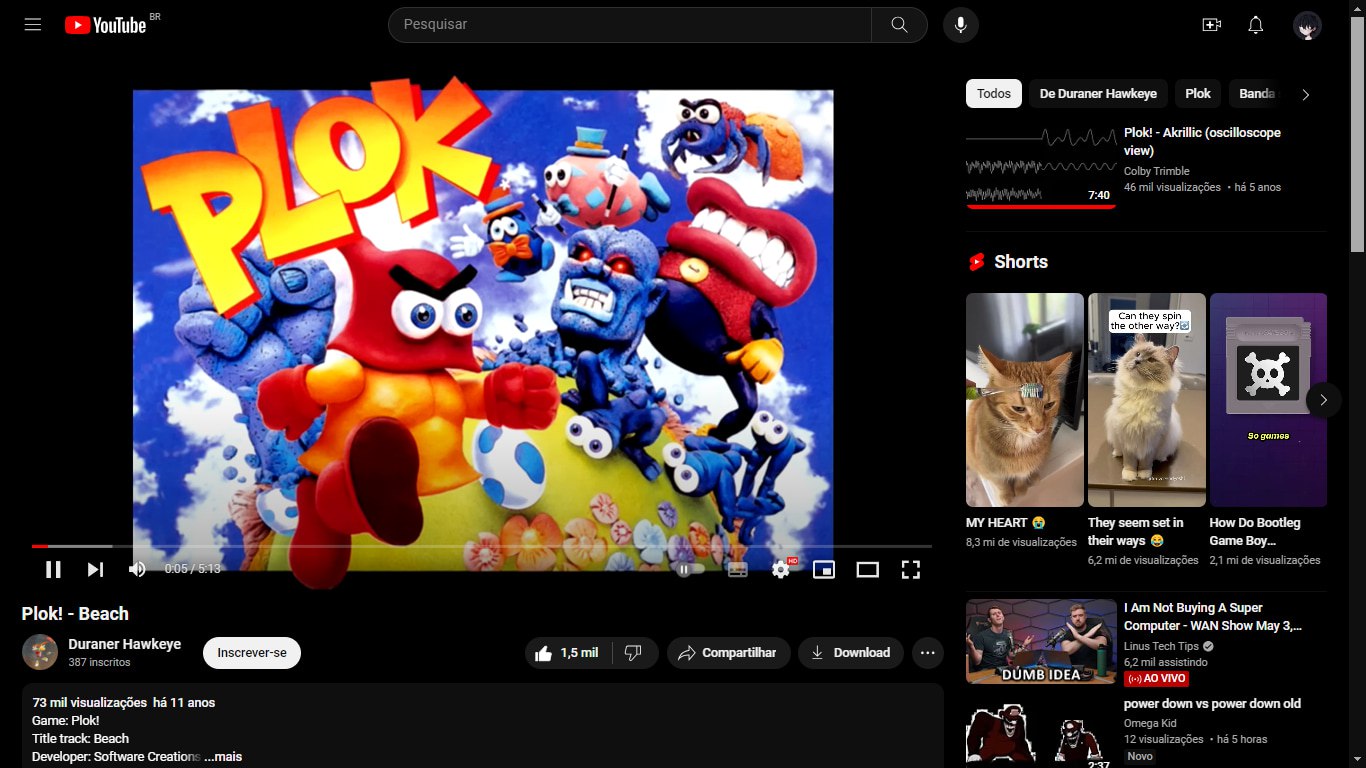The image size is (1366, 768).
Task: Dislike the video
Action: [x=634, y=653]
